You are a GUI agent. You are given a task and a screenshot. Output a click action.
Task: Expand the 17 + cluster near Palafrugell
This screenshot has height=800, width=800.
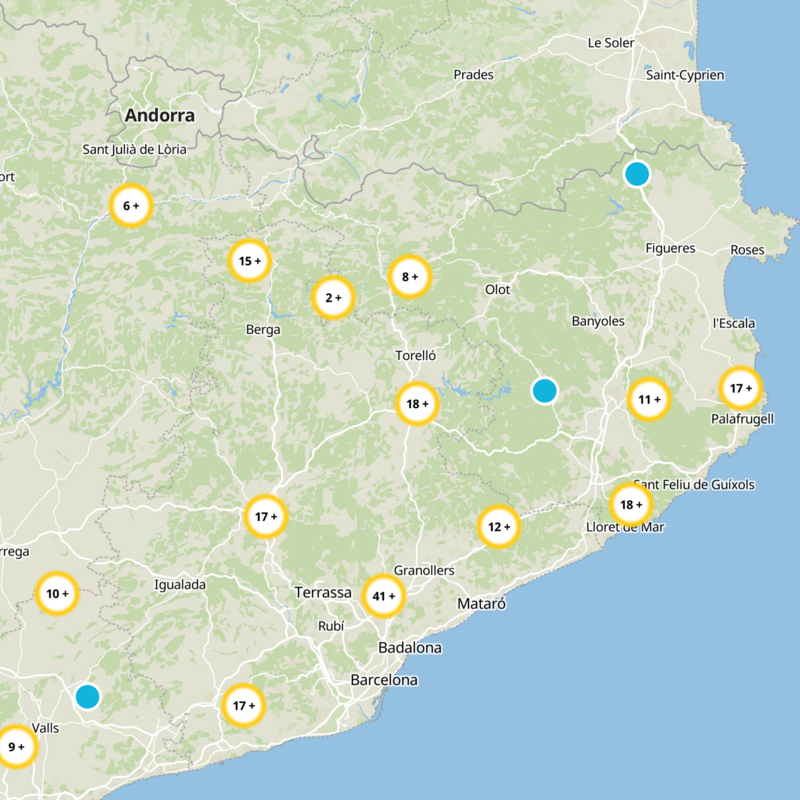point(741,388)
